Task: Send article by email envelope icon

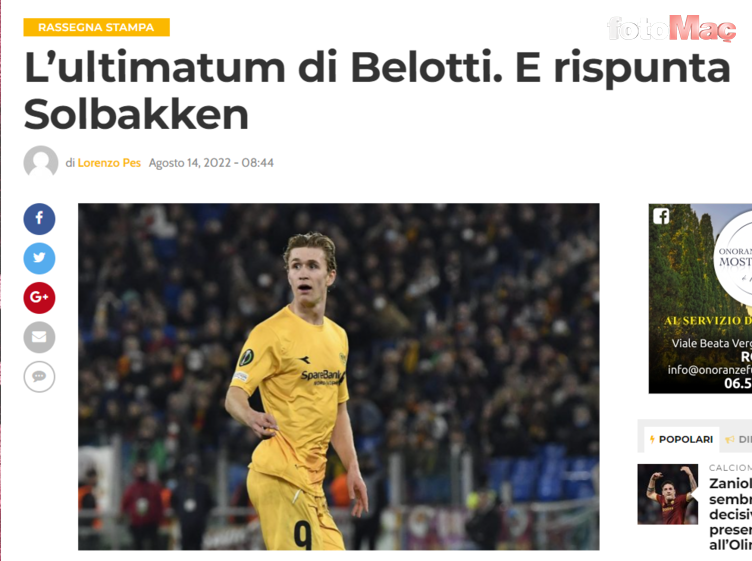Action: [x=39, y=337]
